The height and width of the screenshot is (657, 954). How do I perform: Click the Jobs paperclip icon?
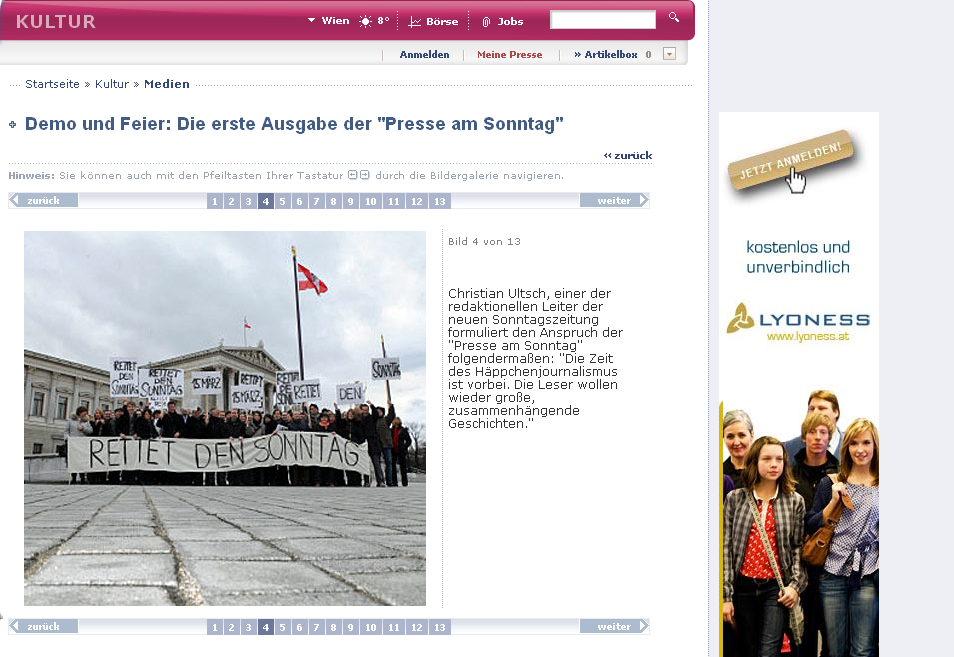[486, 22]
